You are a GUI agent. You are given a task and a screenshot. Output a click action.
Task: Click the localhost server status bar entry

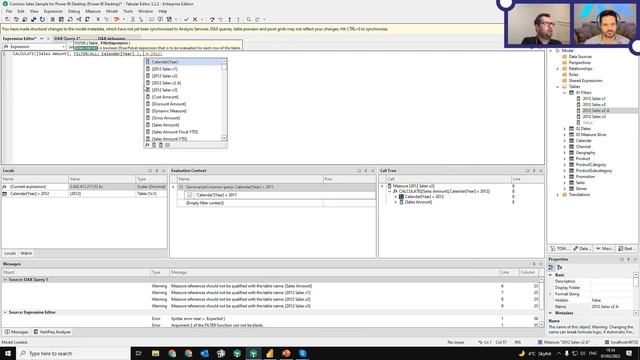click(x=621, y=342)
